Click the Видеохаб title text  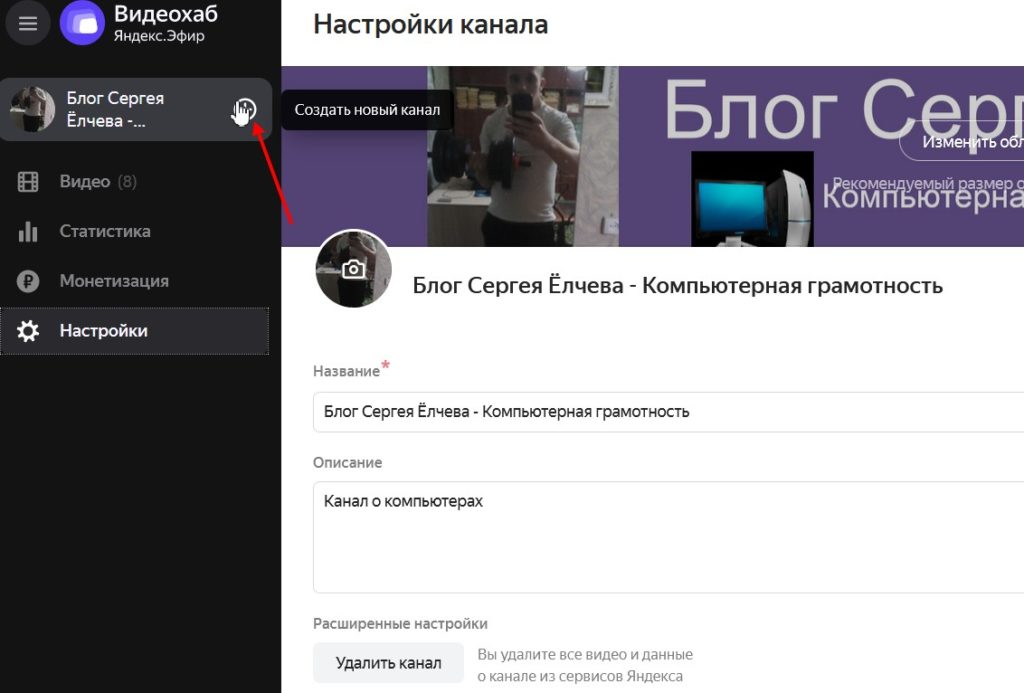tap(166, 14)
